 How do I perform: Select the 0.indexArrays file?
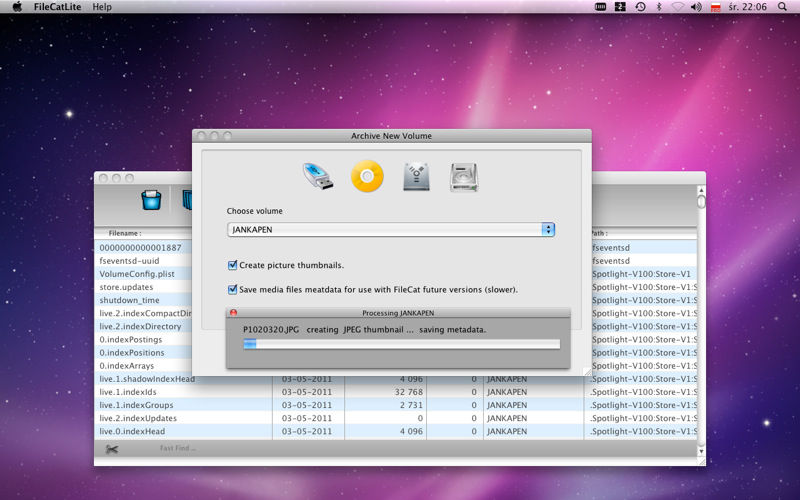tap(127, 366)
